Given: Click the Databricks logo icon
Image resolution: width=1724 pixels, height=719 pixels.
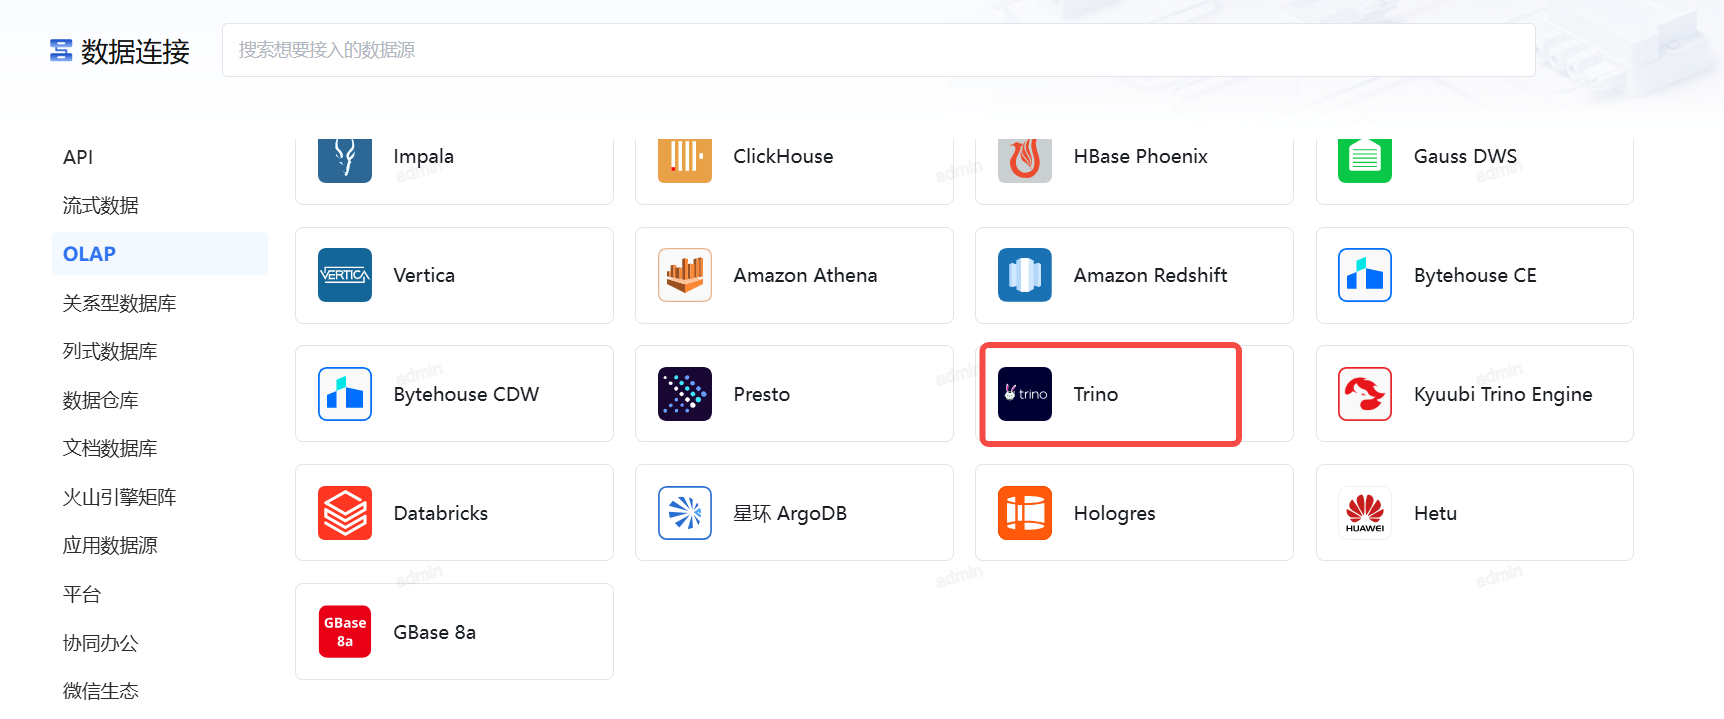Looking at the screenshot, I should click(345, 513).
